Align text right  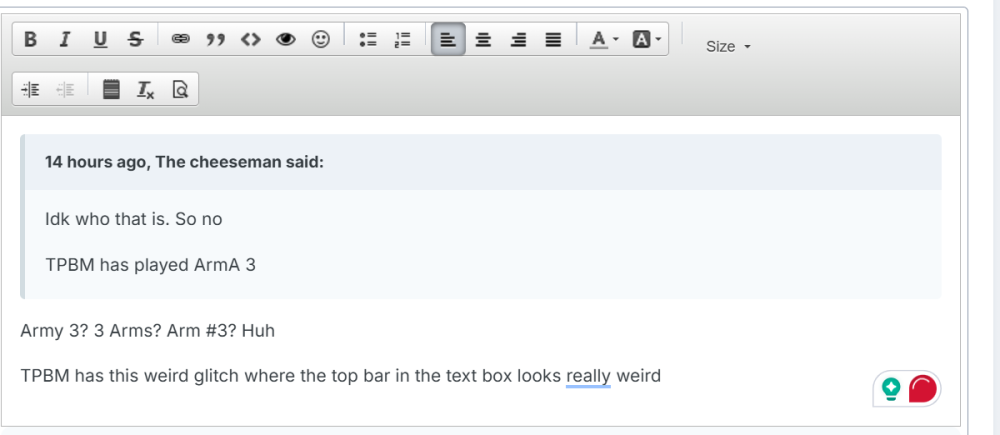tap(519, 40)
